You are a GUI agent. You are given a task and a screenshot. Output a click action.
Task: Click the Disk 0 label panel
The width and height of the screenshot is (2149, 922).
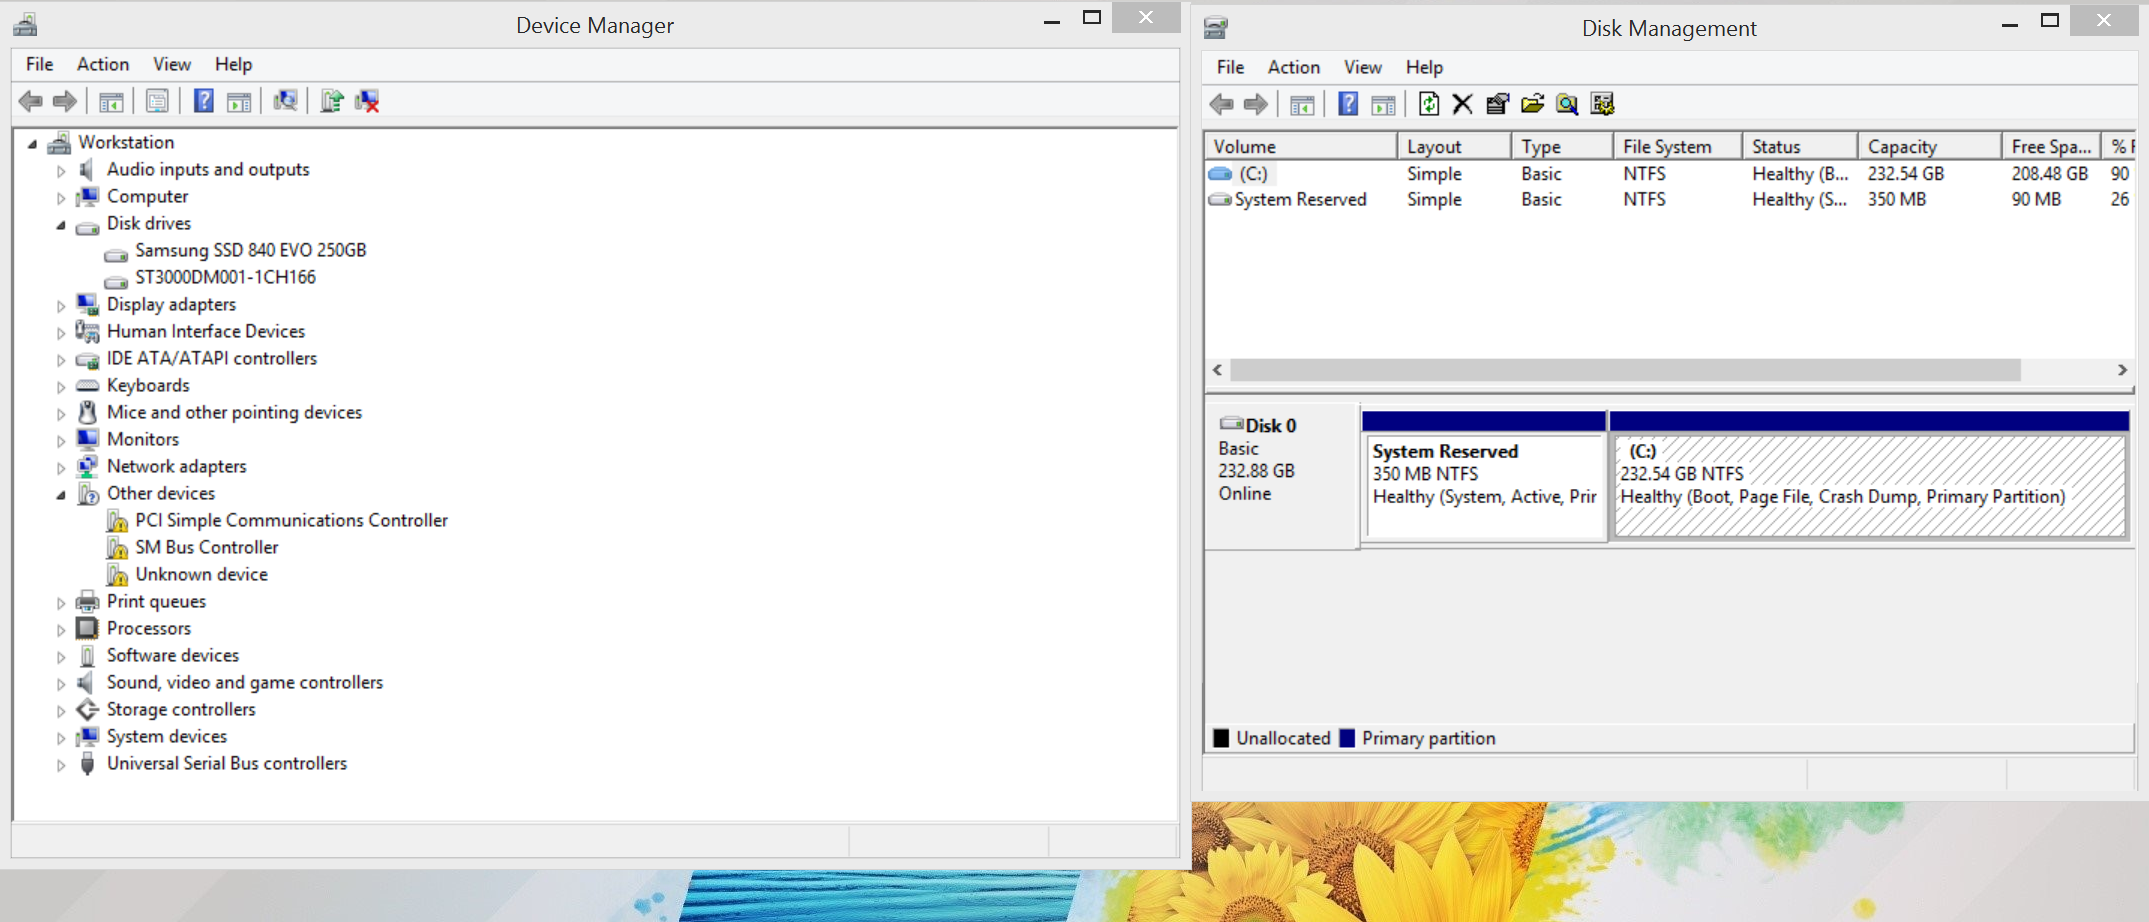pyautogui.click(x=1282, y=476)
